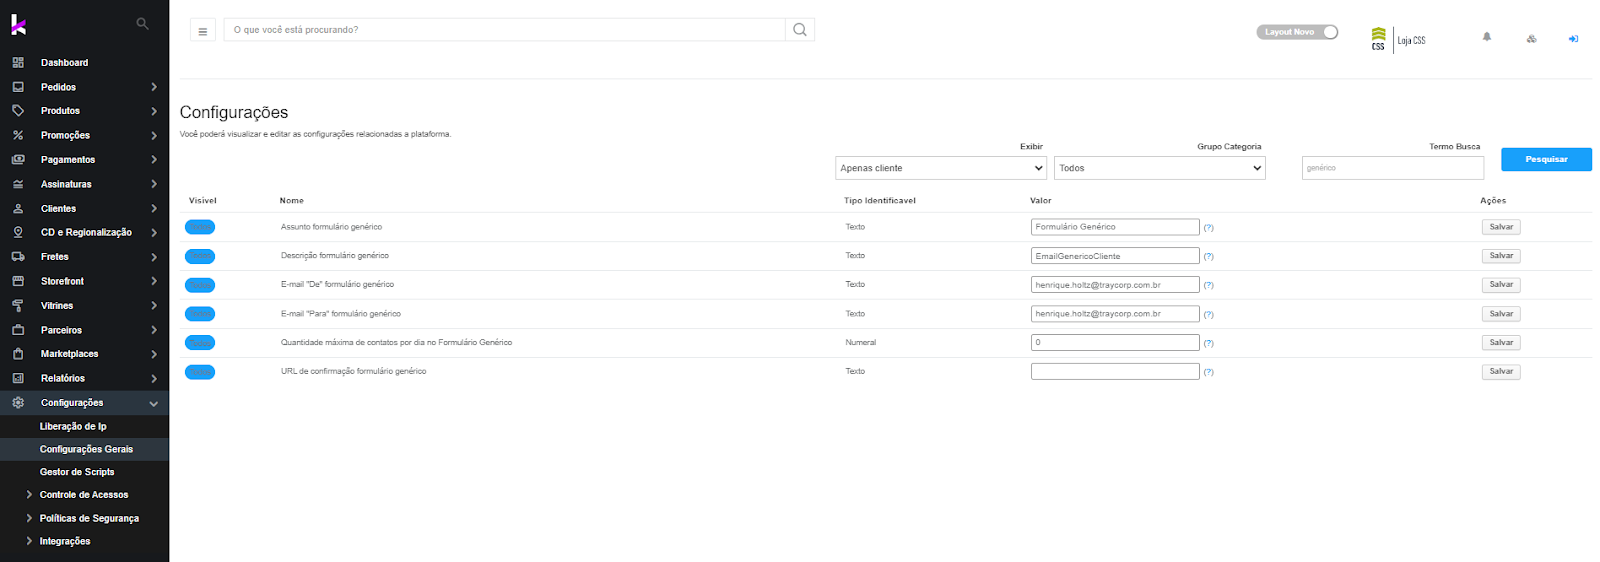Viewport: 1600px width, 562px height.
Task: Click the Produtos tag icon
Action: tap(18, 111)
